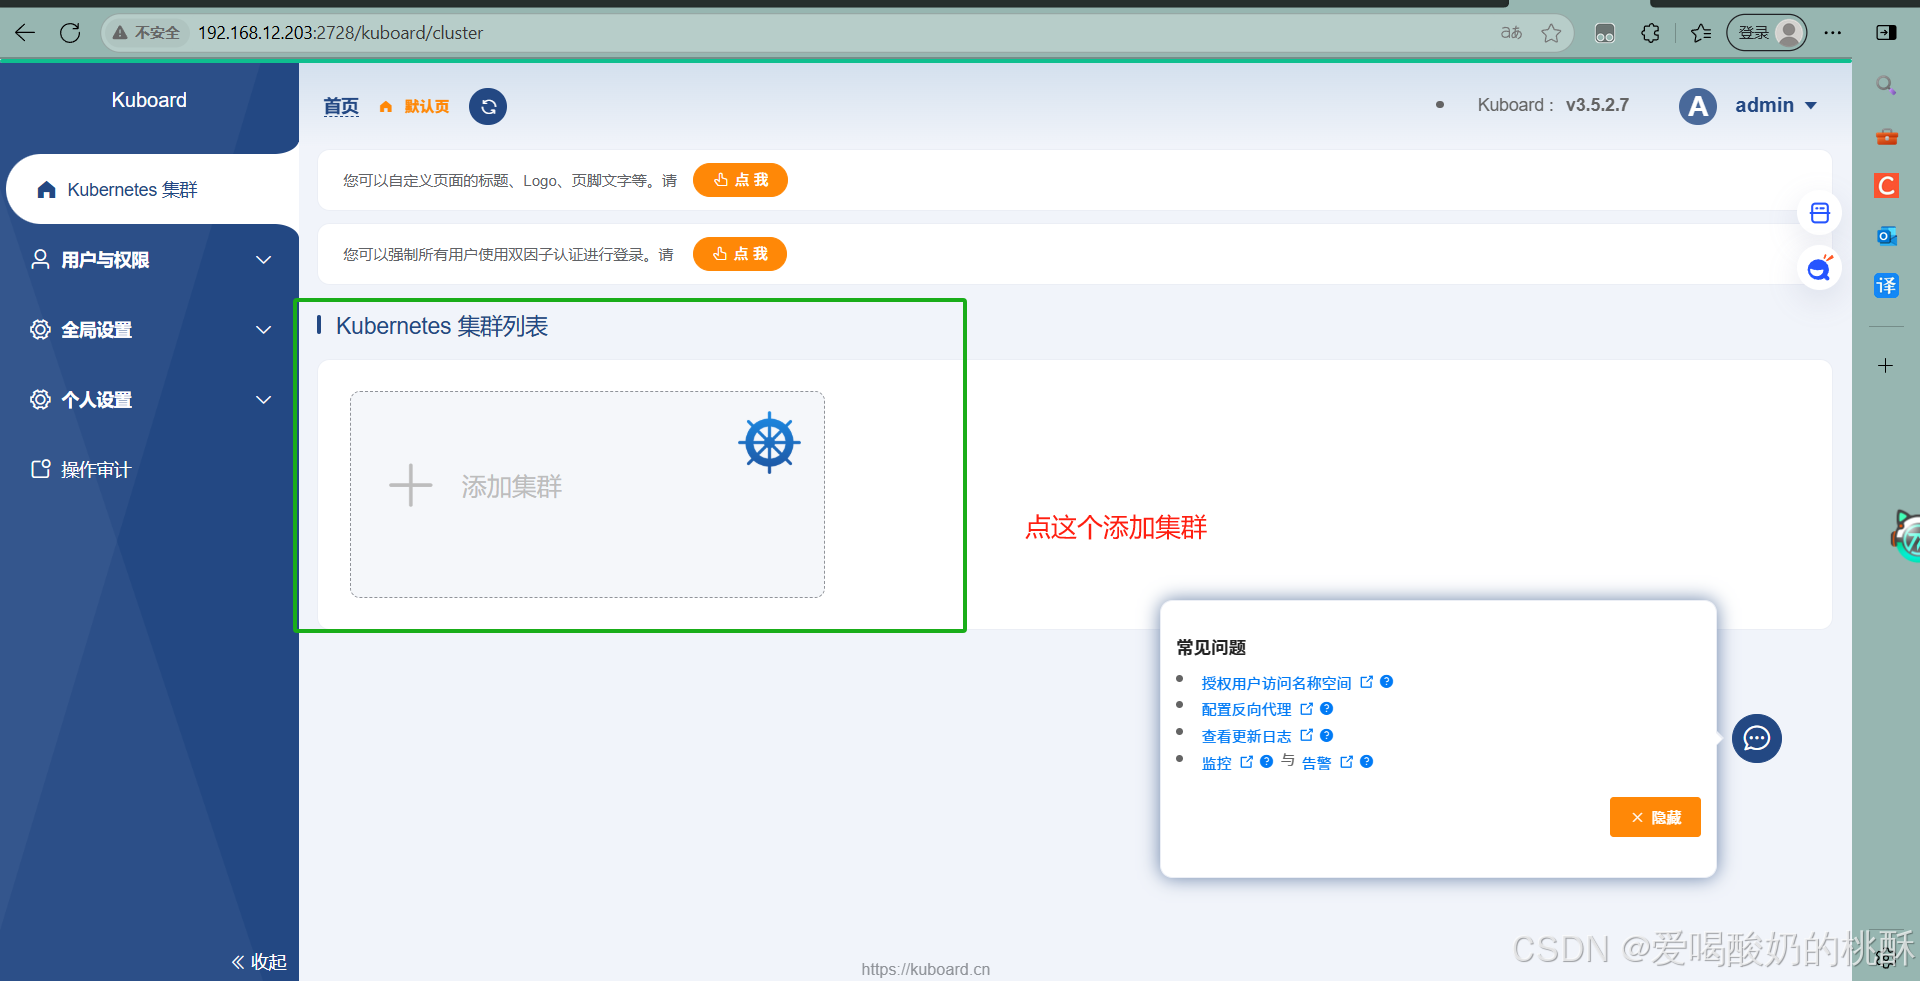Click the admin avatar A icon
Screen dimensions: 1920x981
(x=1698, y=106)
